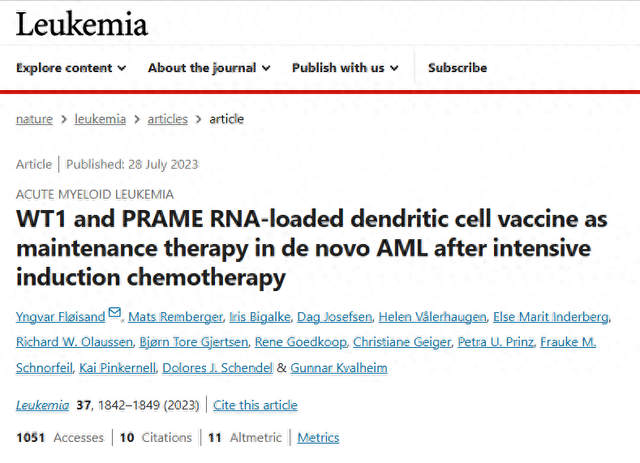Viewport: 640px width, 463px height.
Task: Click the italic Leukemia journal citation link
Action: point(42,405)
